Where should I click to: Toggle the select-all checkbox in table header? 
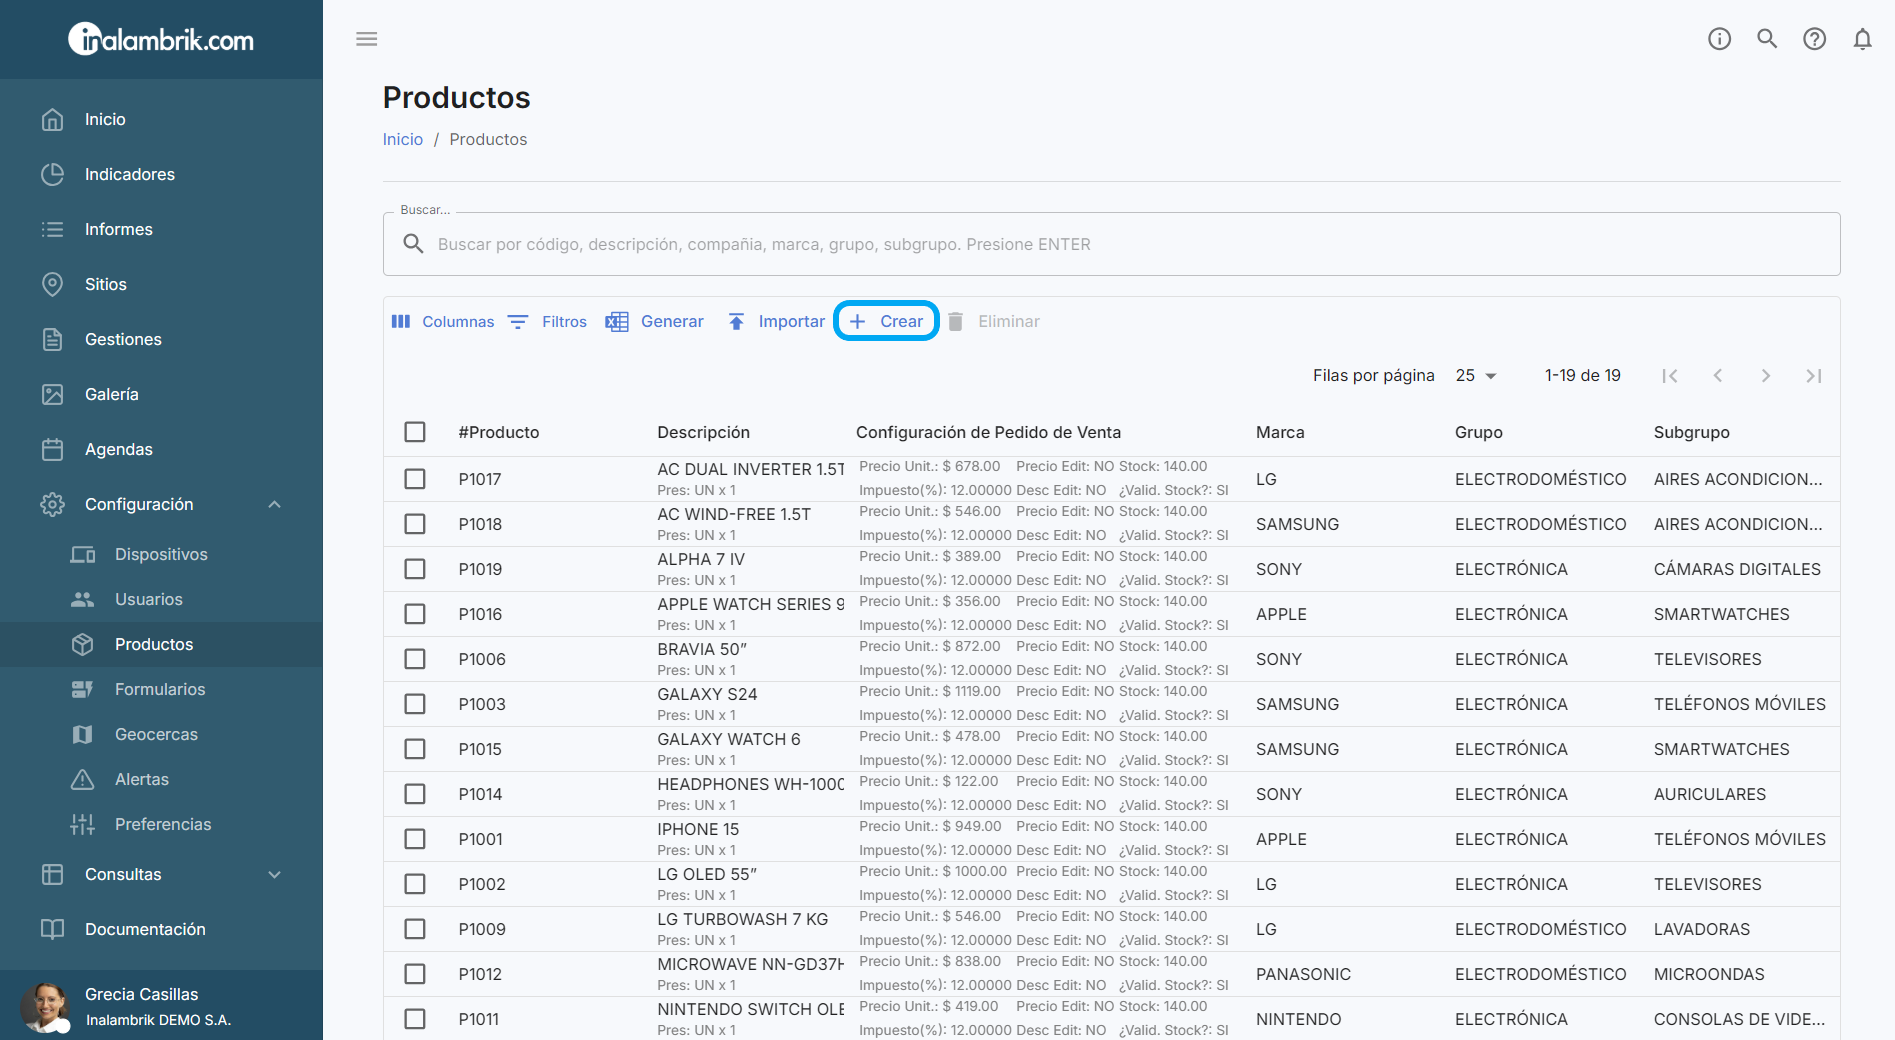click(415, 432)
